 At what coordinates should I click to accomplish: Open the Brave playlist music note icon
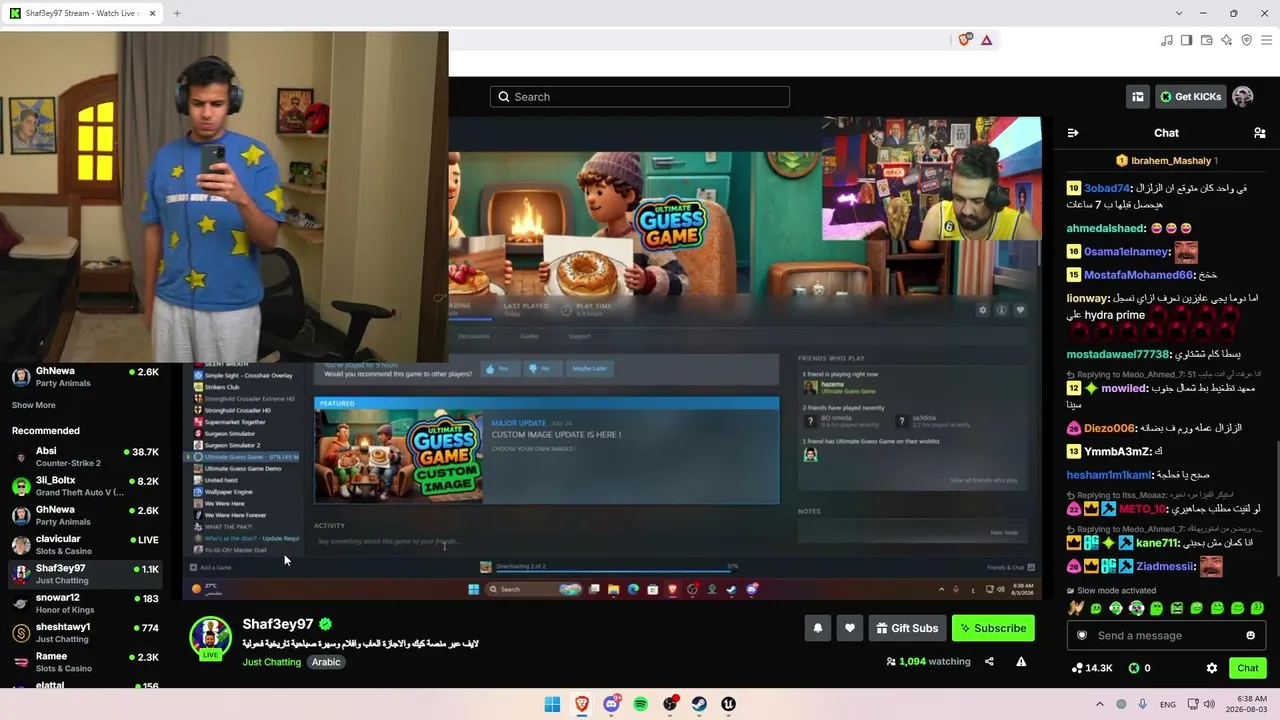(x=1167, y=40)
